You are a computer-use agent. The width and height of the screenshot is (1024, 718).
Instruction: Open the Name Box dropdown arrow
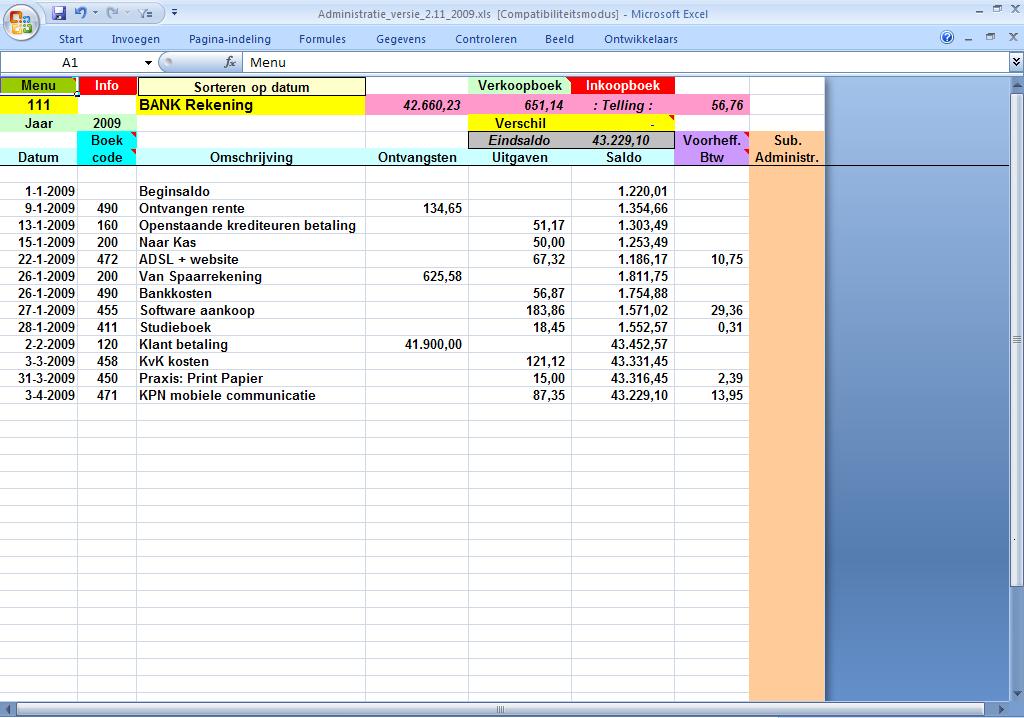[x=148, y=62]
